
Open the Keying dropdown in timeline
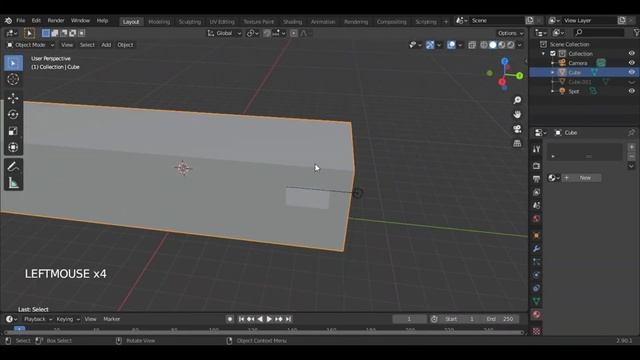68,319
